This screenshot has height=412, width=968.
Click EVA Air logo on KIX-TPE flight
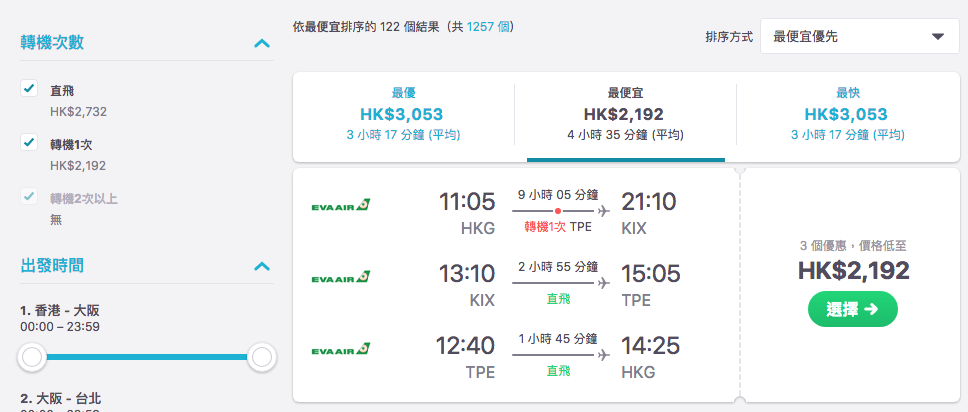(341, 277)
